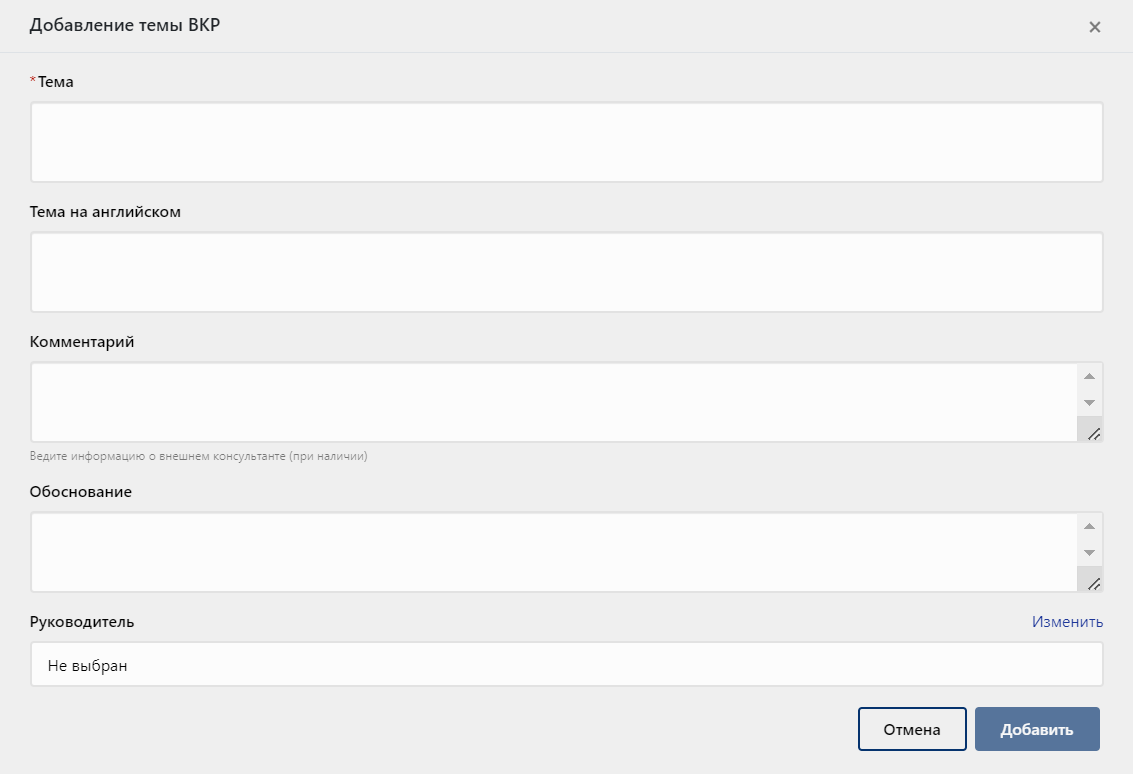
Task: Click the scroll-down arrow in Комментарий field
Action: click(x=1089, y=403)
